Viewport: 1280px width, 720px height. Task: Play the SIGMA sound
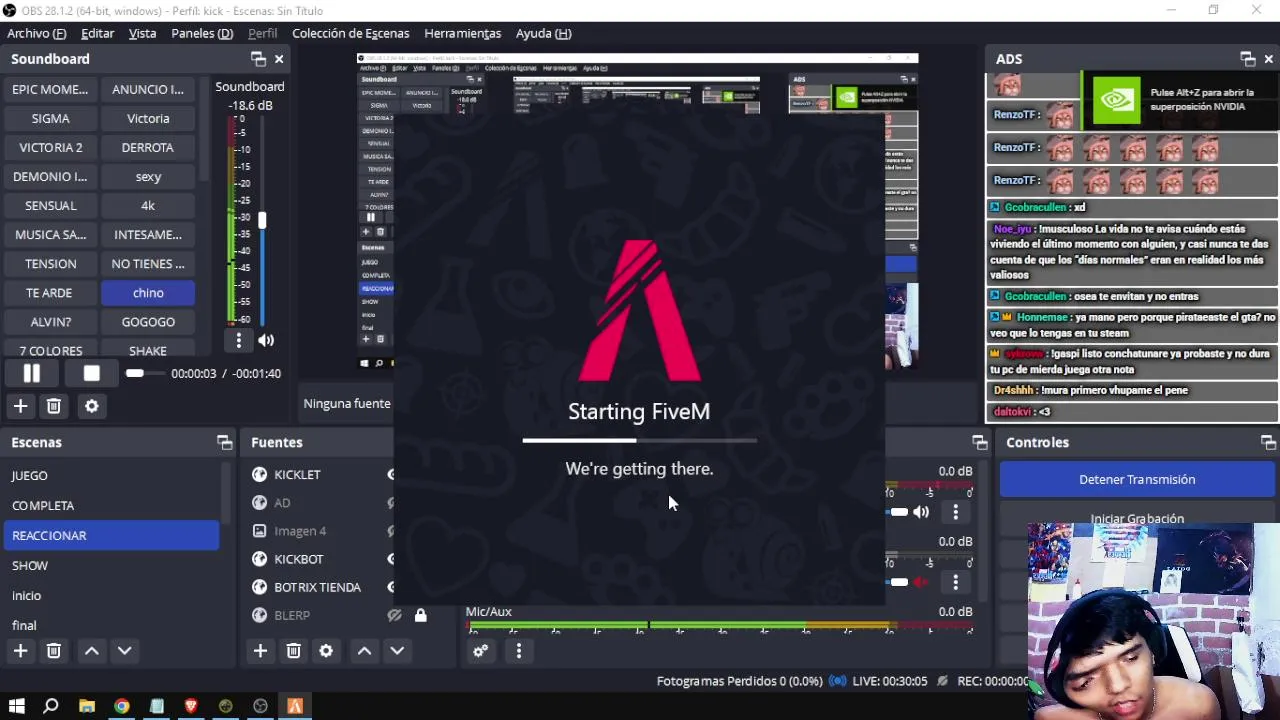pyautogui.click(x=50, y=118)
